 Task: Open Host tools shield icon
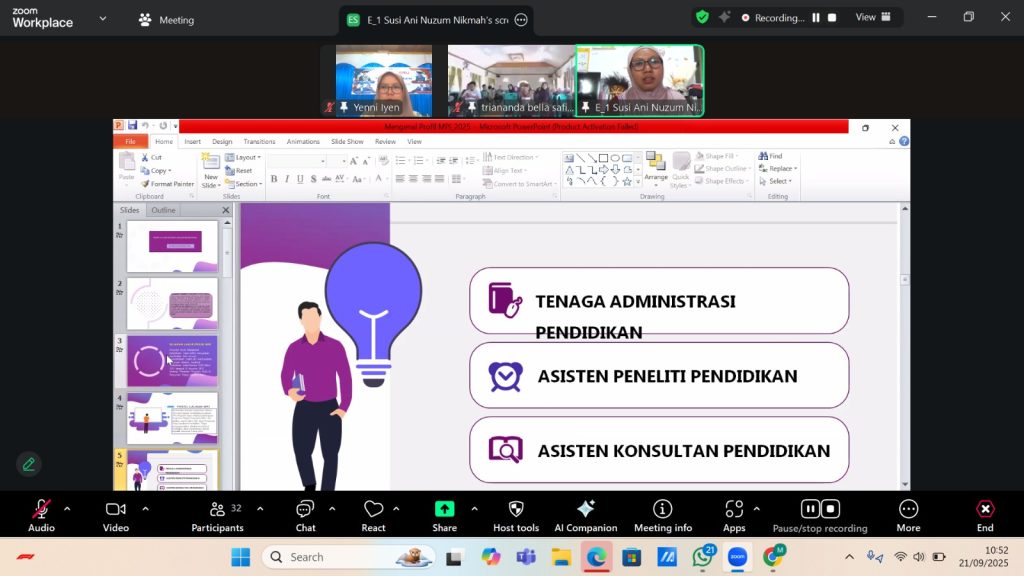tap(516, 510)
